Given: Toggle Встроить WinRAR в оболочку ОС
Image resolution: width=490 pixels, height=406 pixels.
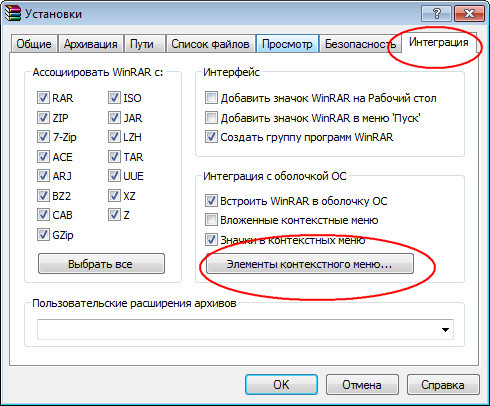Looking at the screenshot, I should pos(211,201).
